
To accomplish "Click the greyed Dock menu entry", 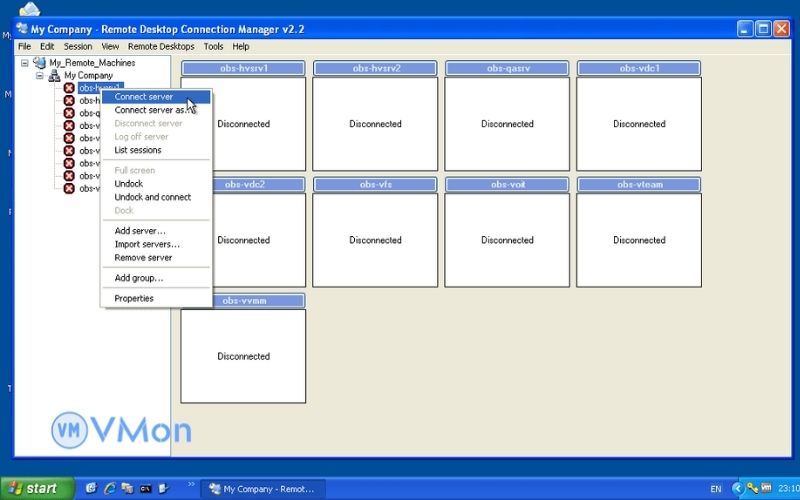I will [156, 210].
